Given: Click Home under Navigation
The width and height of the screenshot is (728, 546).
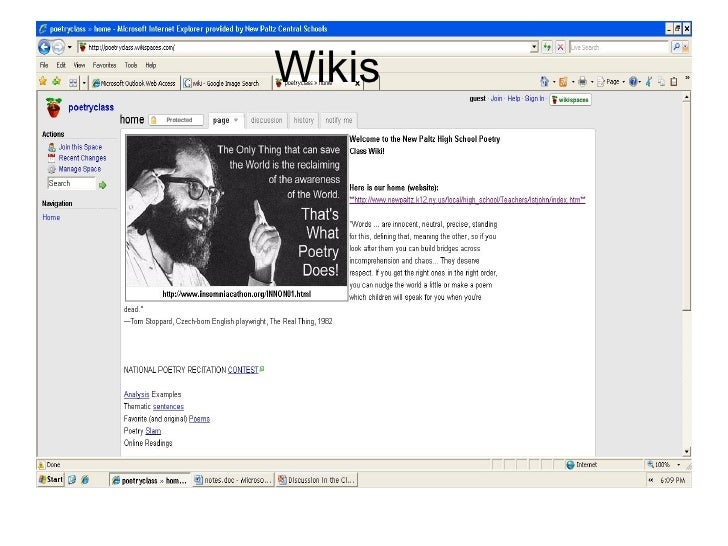Looking at the screenshot, I should (51, 217).
